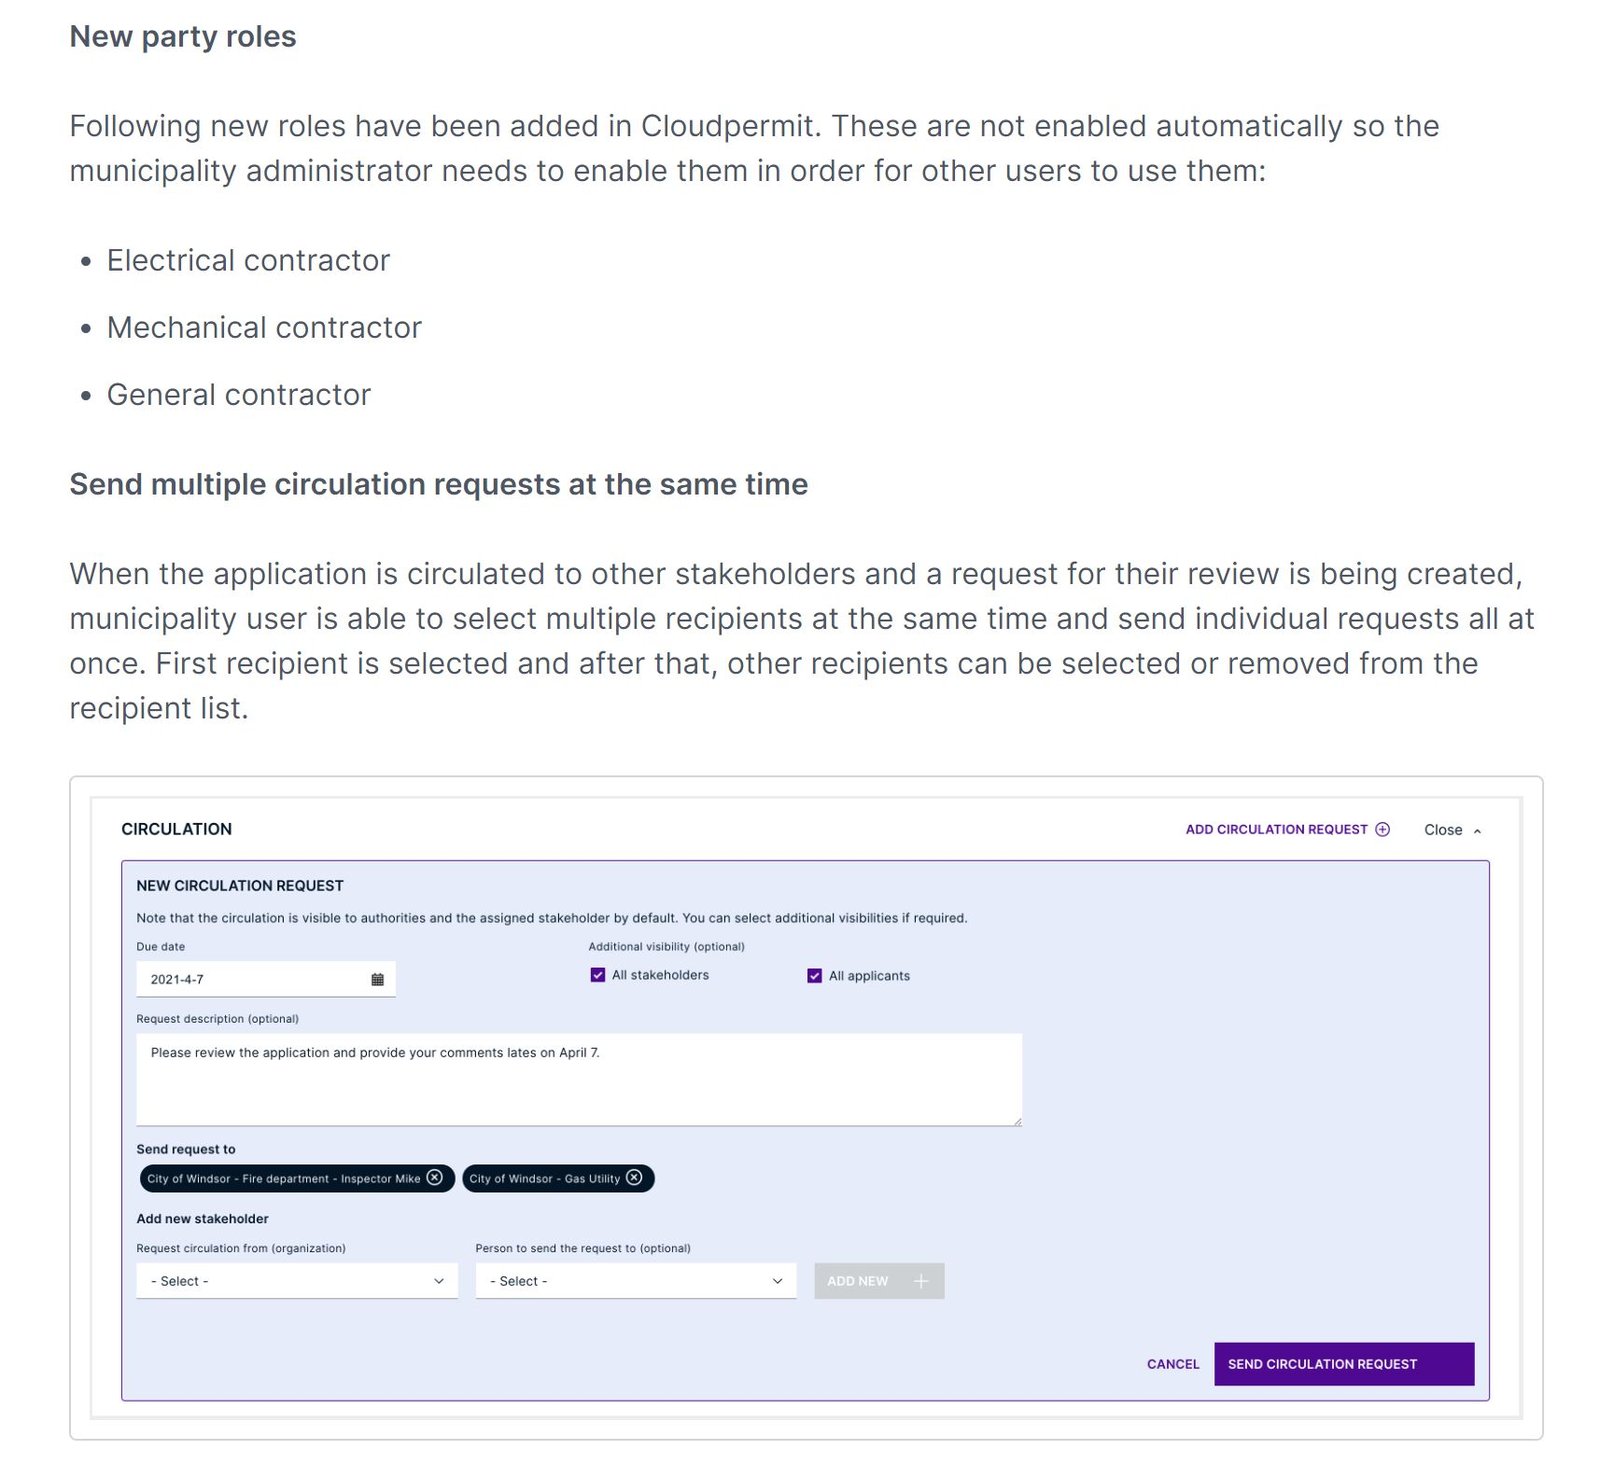Disable the All applicants visibility option

click(x=813, y=974)
